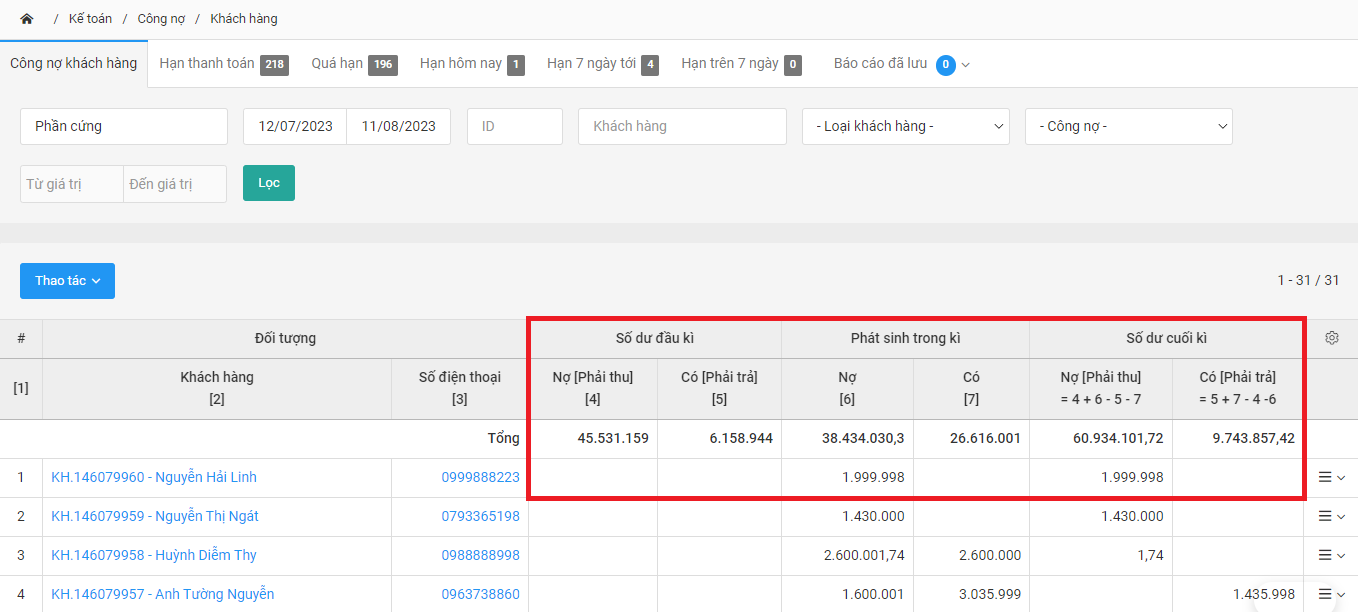Viewport: 1358px width, 612px height.
Task: Switch to the Hạn thanh toán tab
Action: (x=223, y=64)
